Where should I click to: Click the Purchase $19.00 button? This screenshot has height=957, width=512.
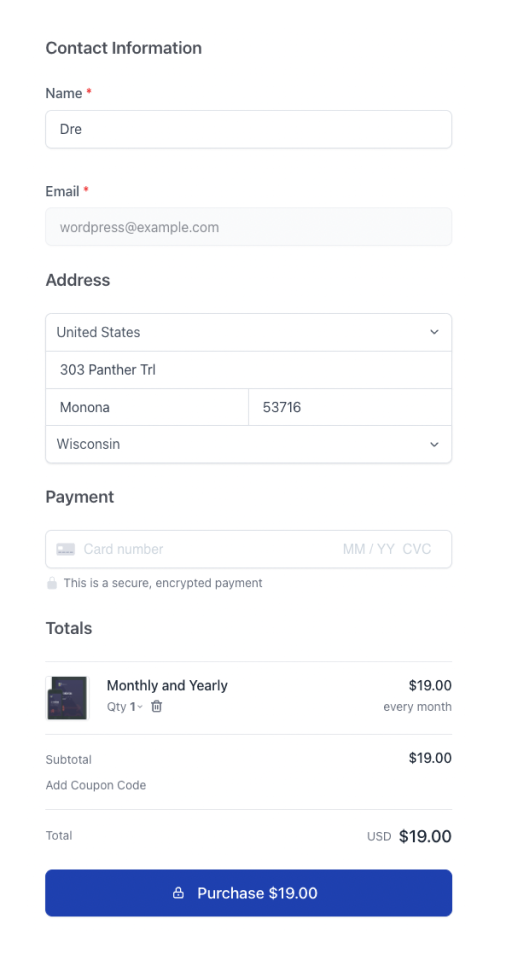click(248, 893)
